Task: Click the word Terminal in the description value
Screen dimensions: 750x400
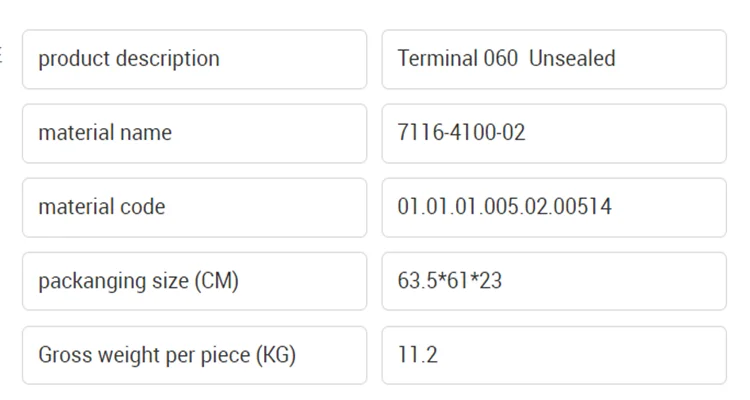Action: tap(438, 59)
